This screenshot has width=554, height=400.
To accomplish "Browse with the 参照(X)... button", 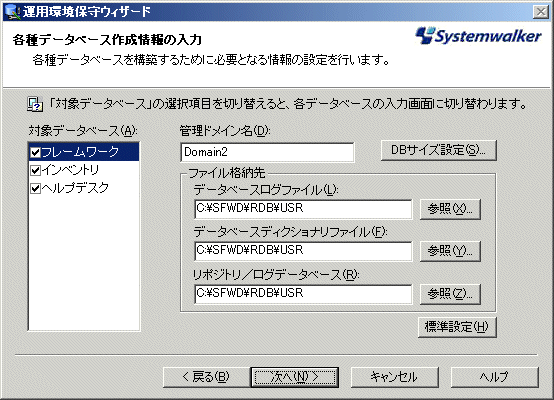I will [450, 209].
